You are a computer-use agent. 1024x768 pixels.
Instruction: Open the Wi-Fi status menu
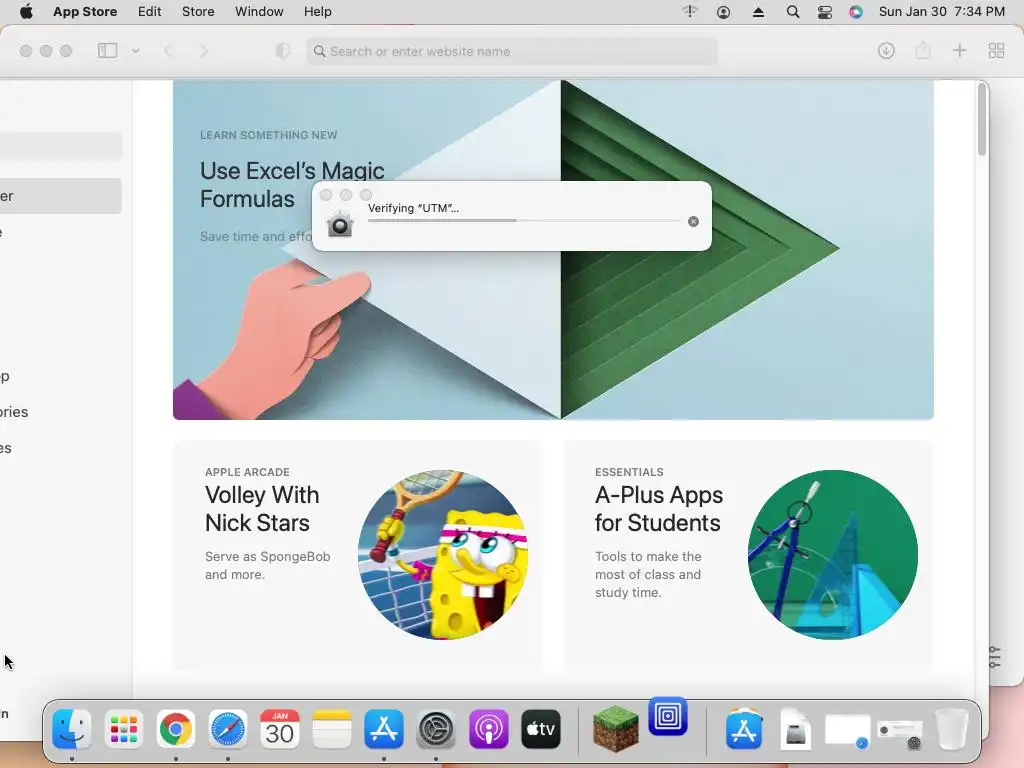[x=690, y=11]
